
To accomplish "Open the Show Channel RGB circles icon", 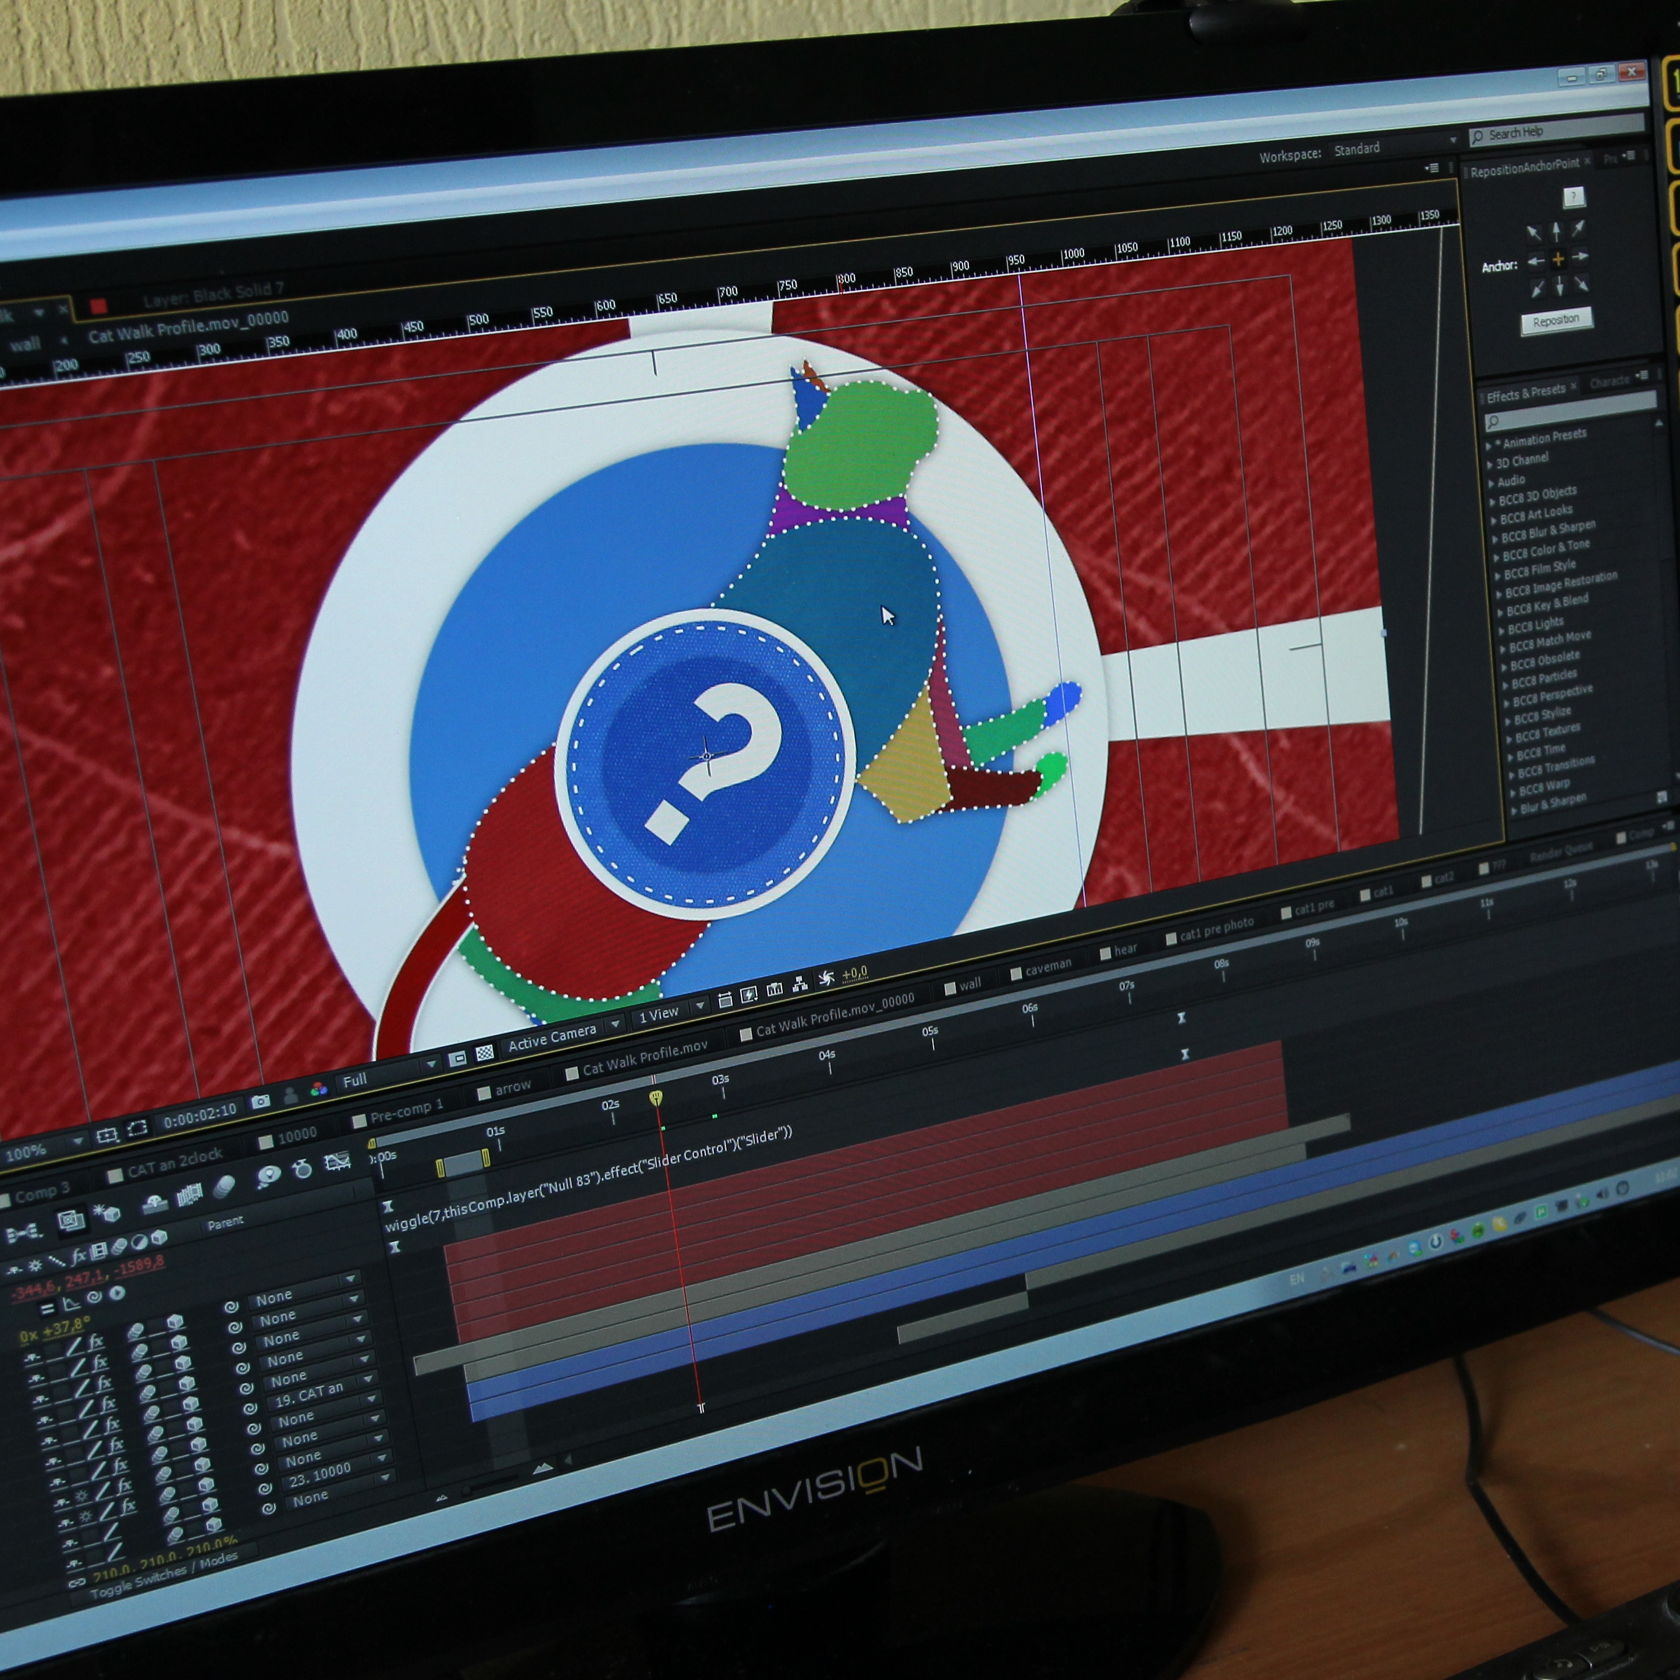I will coord(319,1090).
